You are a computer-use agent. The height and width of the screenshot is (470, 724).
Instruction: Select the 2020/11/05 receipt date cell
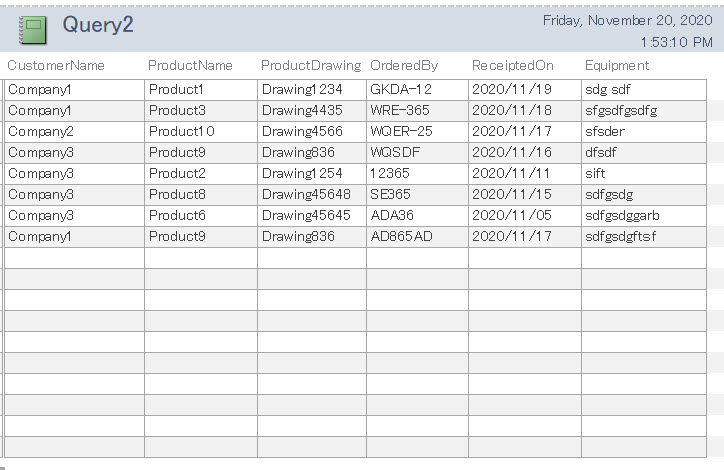point(512,215)
